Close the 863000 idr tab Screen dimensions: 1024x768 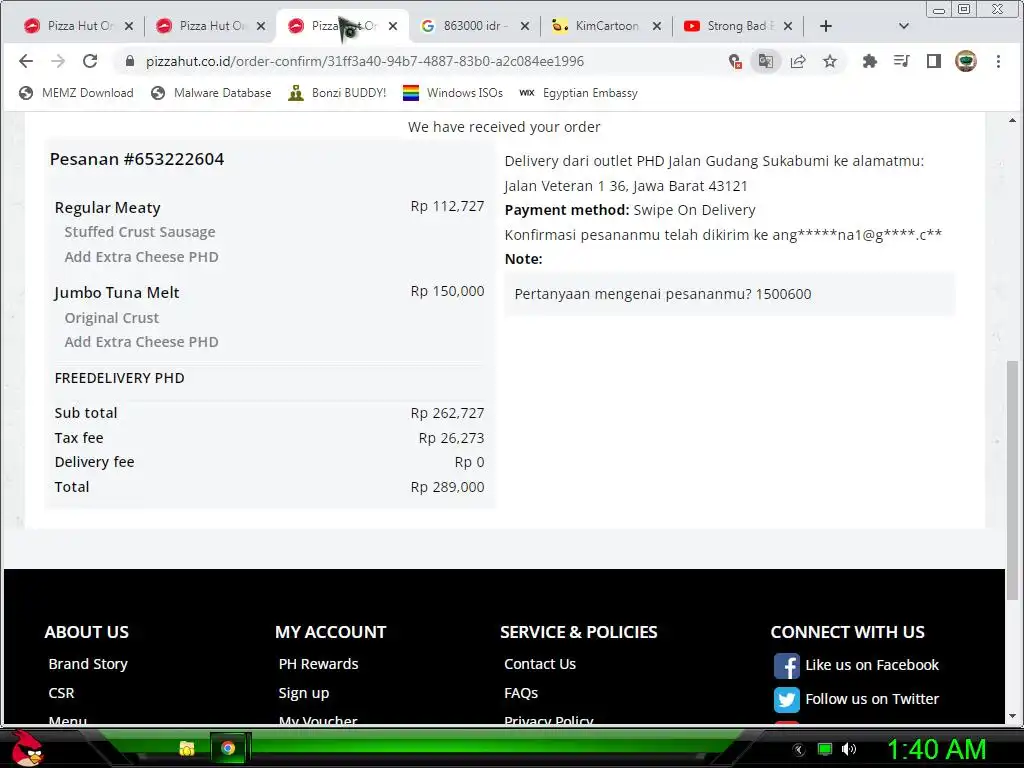[524, 26]
